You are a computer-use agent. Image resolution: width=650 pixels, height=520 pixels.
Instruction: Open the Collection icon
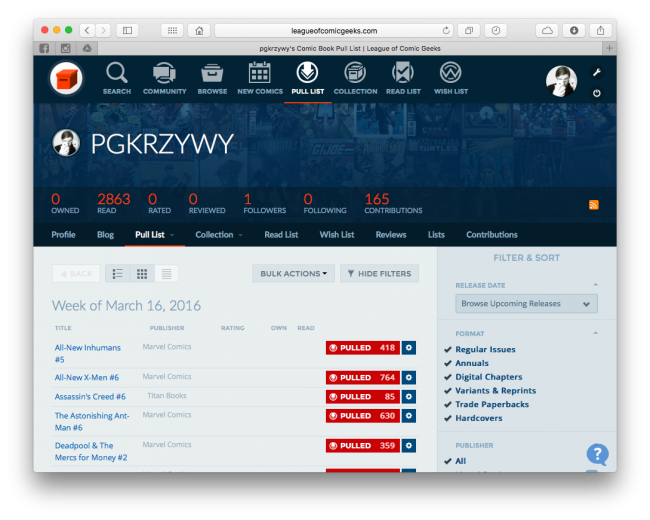click(355, 73)
